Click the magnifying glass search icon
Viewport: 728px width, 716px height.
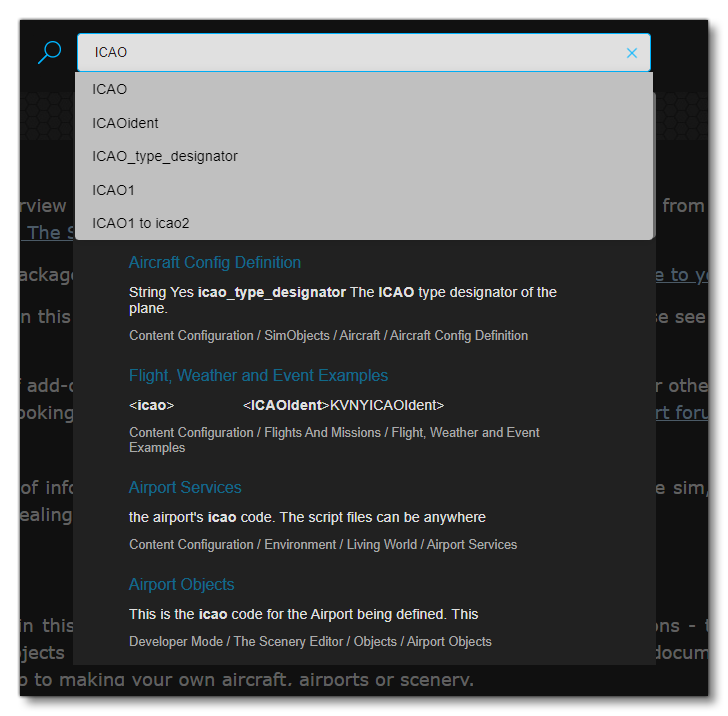tap(49, 52)
